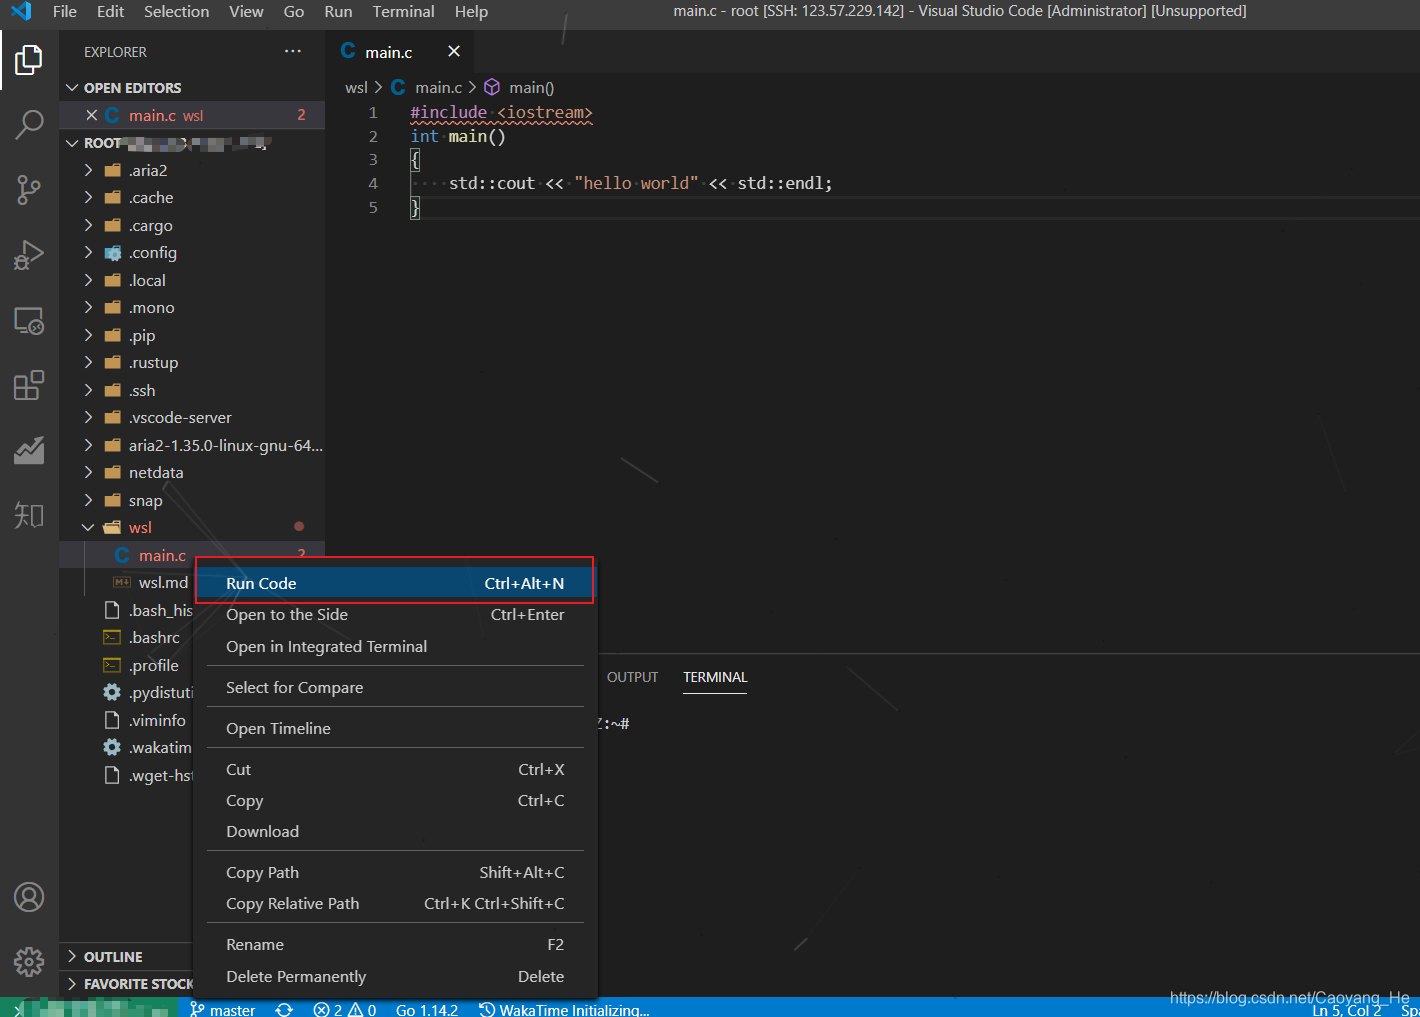Open the Run and Debug icon
Image resolution: width=1420 pixels, height=1017 pixels.
(29, 254)
